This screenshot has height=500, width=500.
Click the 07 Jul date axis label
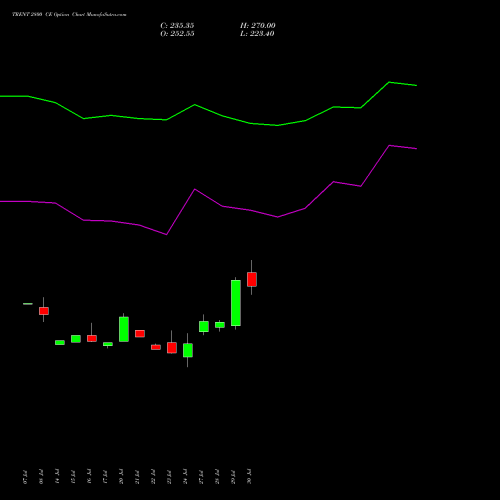[x=25, y=477]
